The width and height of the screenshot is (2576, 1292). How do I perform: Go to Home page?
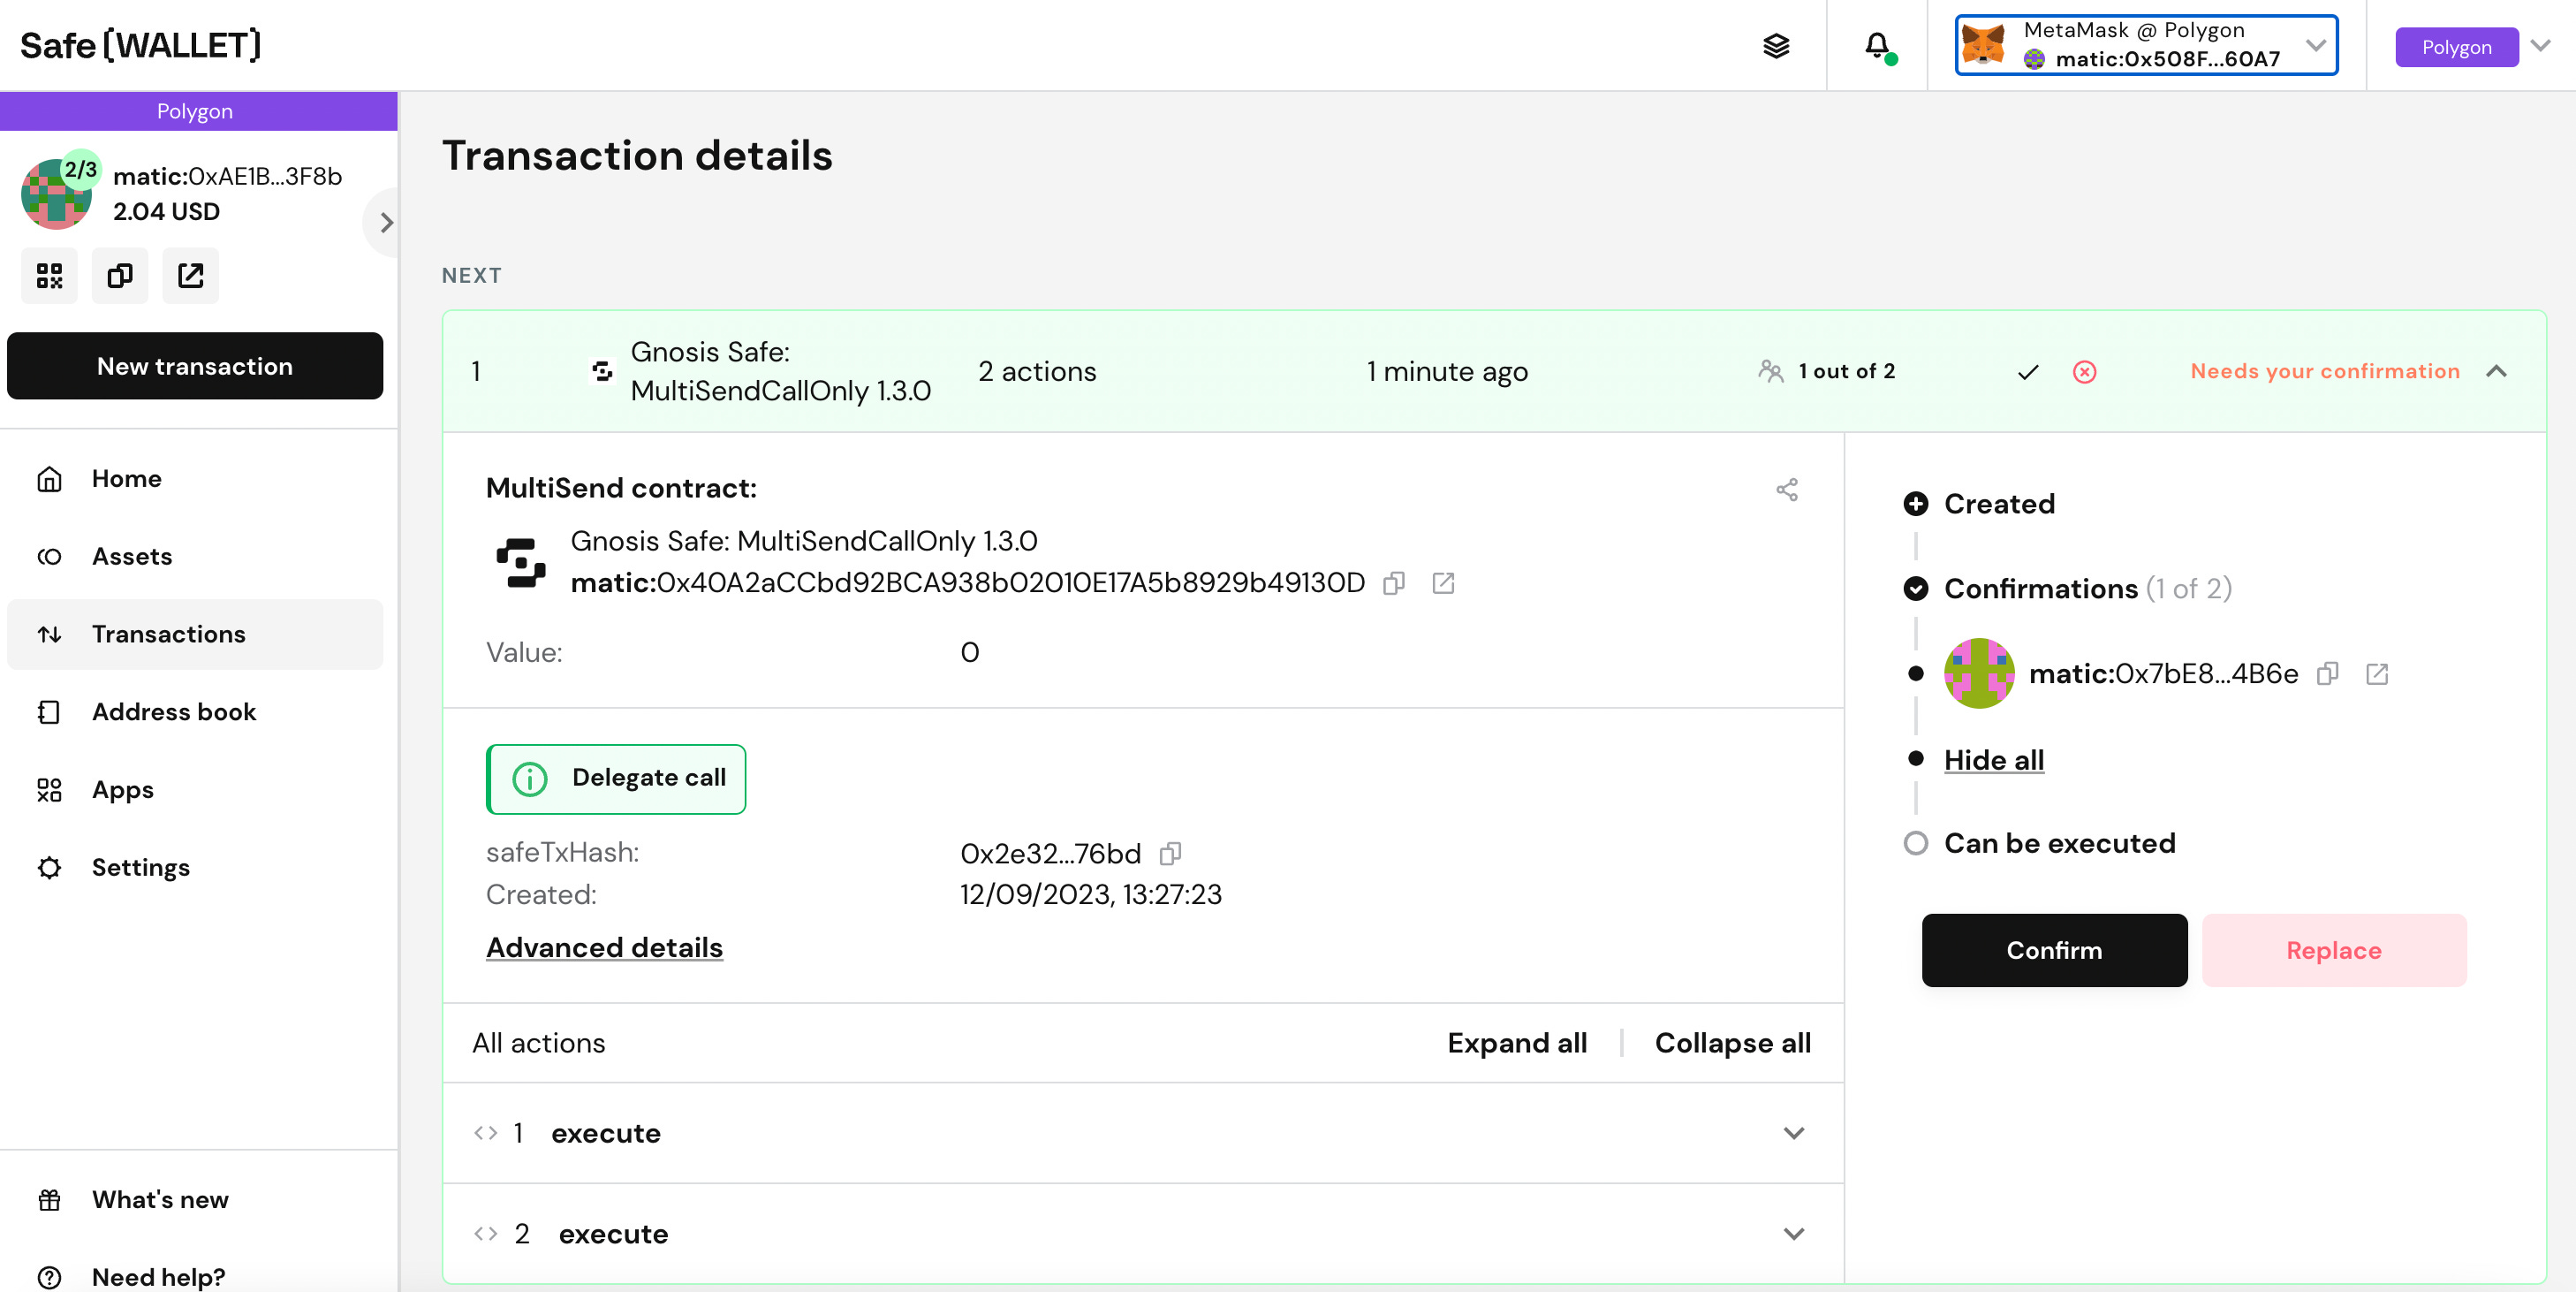pos(195,479)
